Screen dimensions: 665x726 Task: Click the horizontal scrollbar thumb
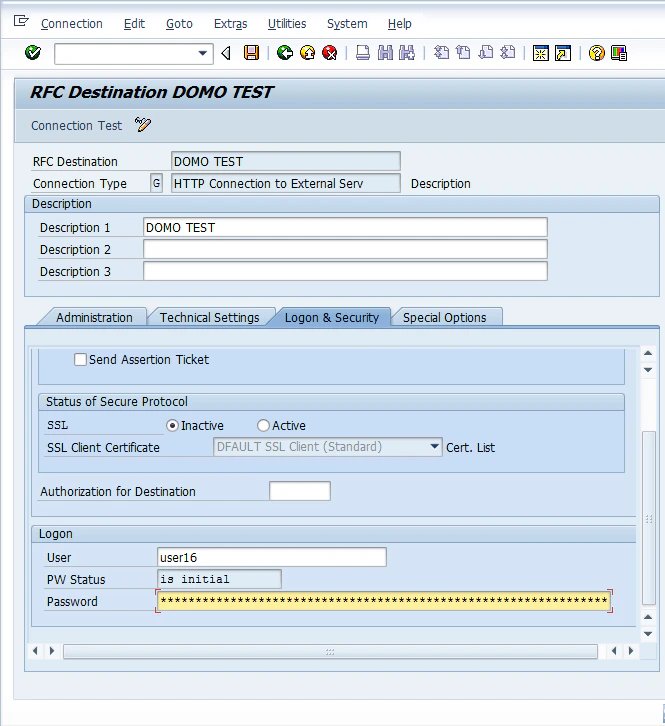330,651
